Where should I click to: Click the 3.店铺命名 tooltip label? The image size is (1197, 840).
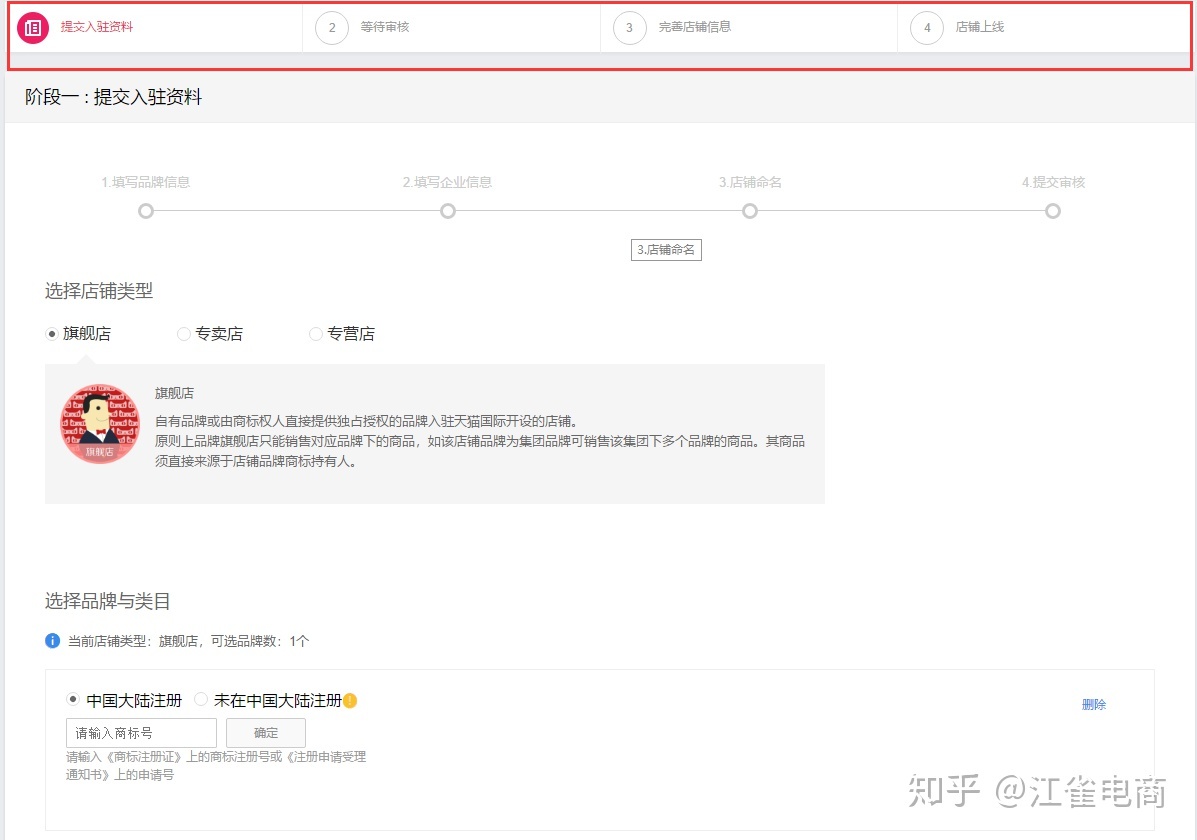[x=666, y=249]
